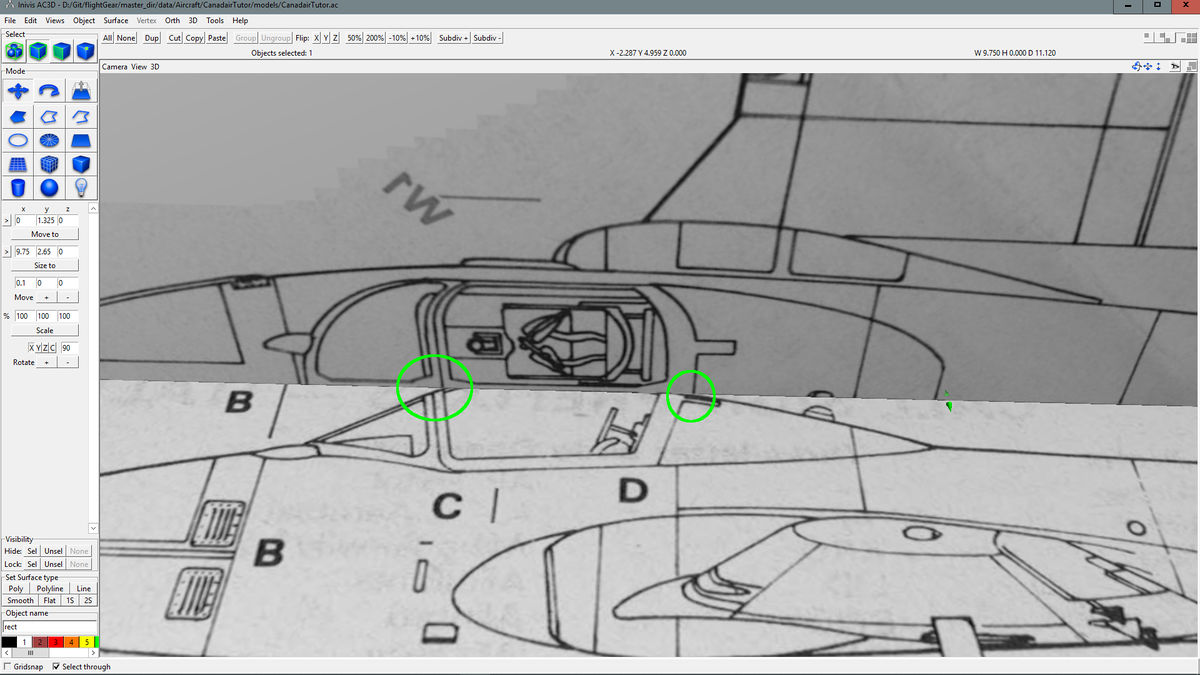The width and height of the screenshot is (1200, 675).
Task: Toggle the Surface select mode
Action: [62, 50]
